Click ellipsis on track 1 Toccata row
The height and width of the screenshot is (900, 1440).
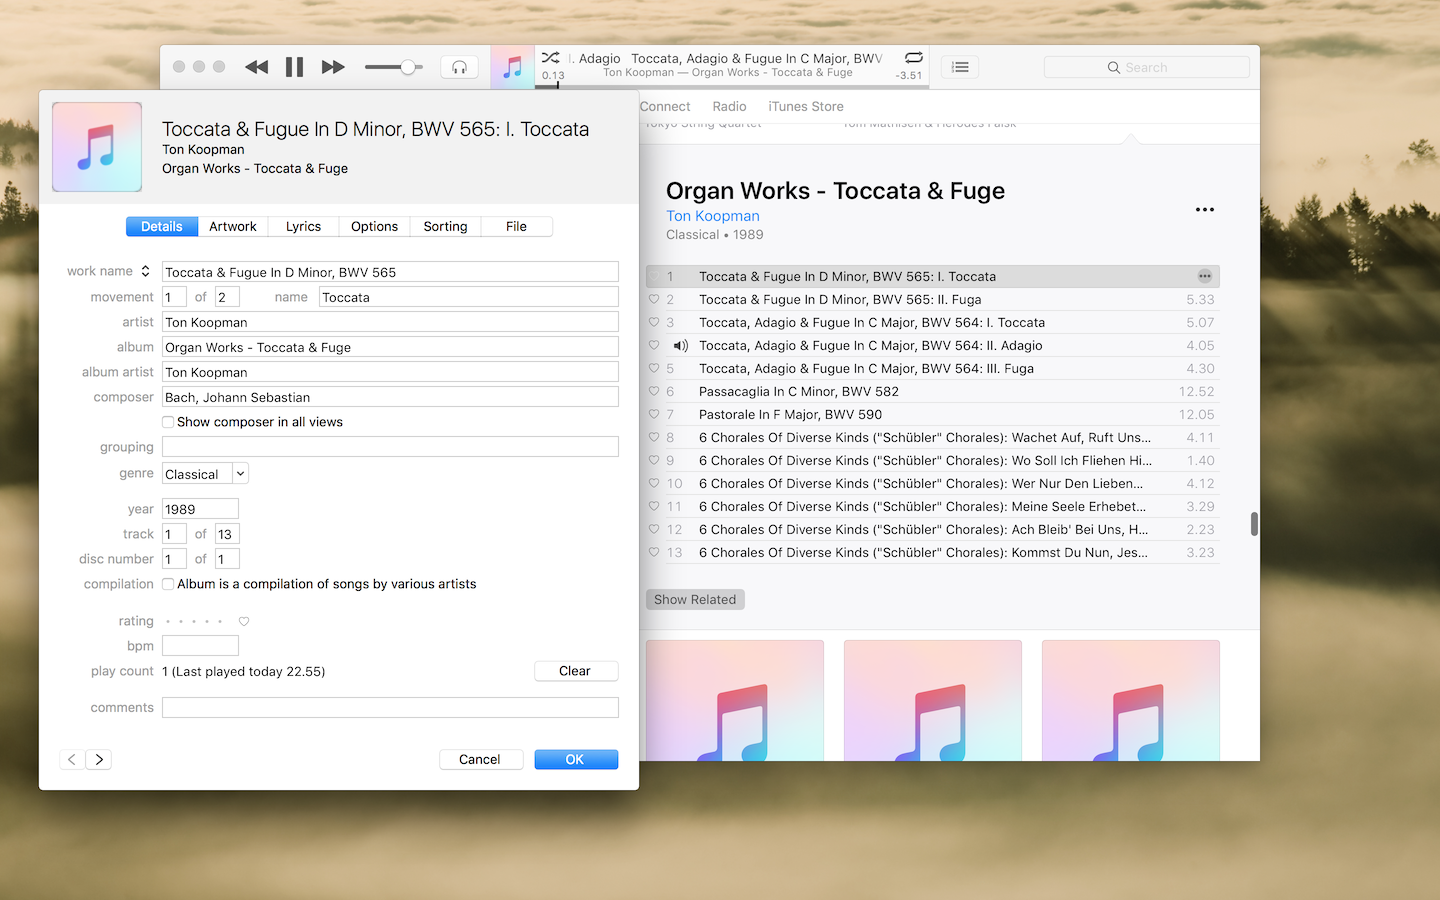[1205, 276]
